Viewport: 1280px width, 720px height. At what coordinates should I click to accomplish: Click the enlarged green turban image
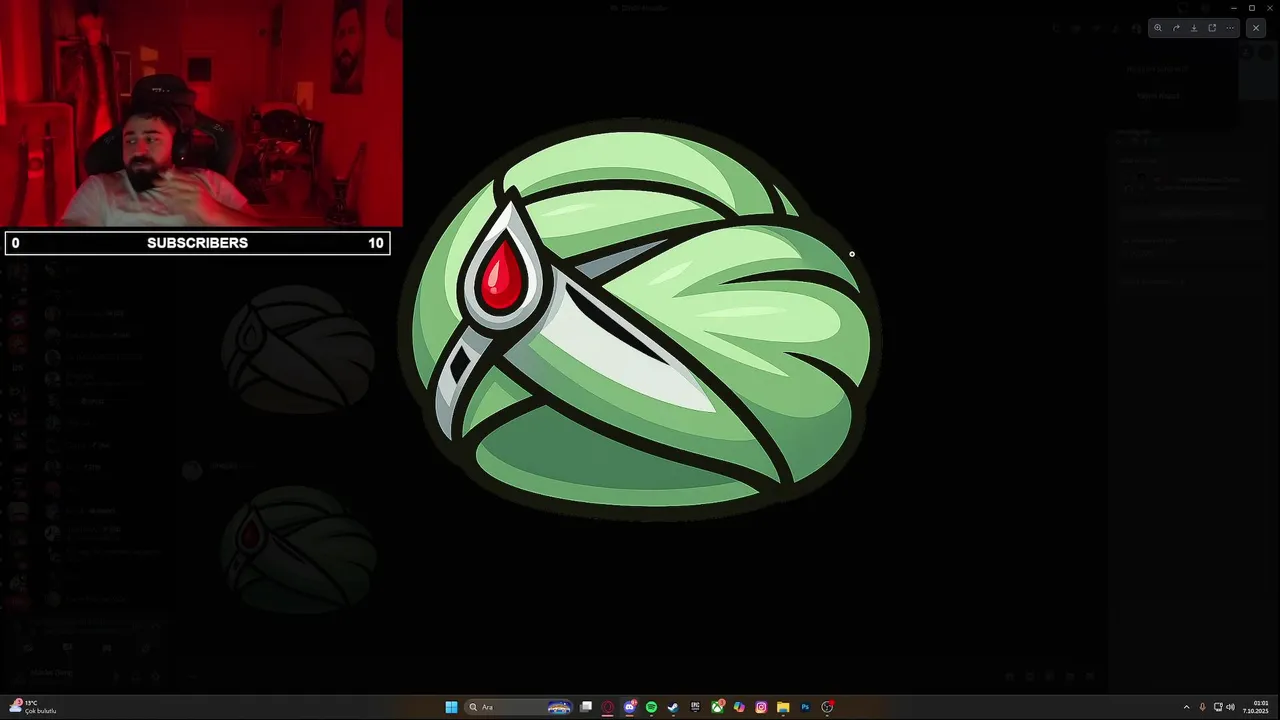click(x=640, y=320)
